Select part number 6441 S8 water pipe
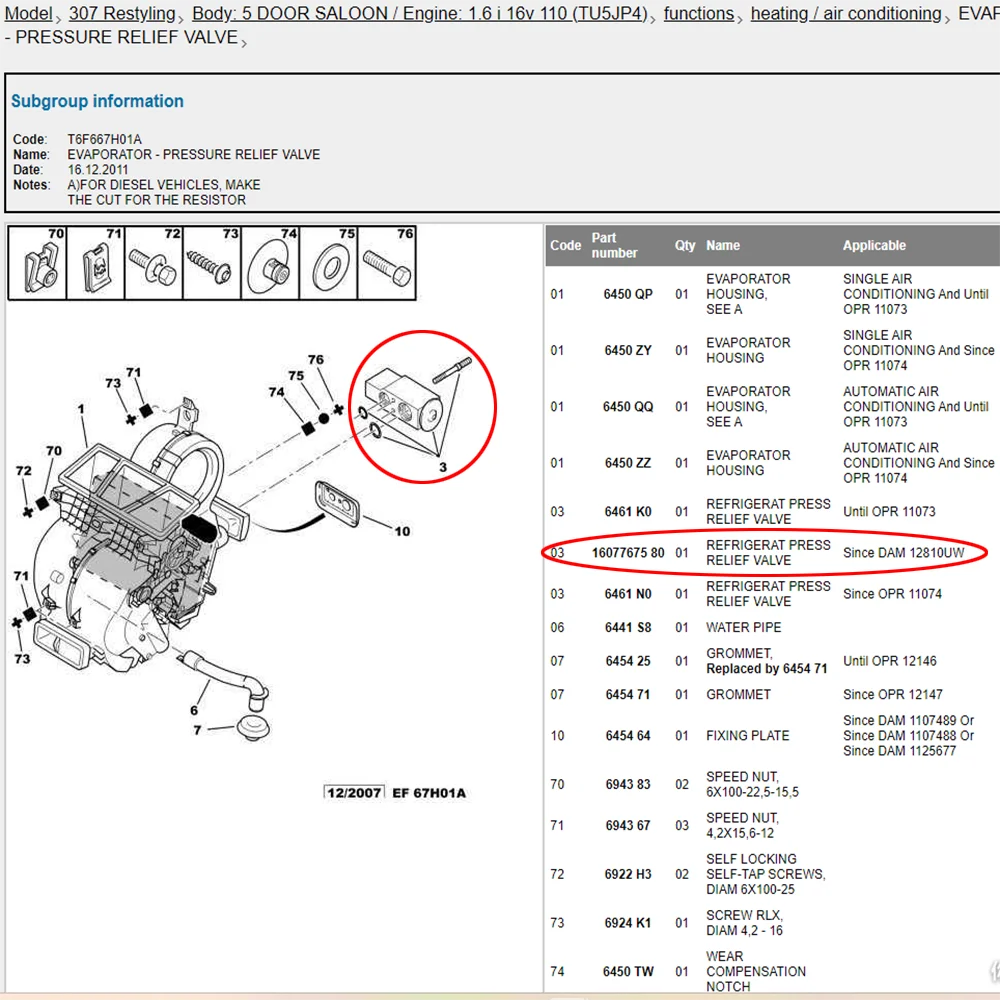The image size is (1000, 1000). (628, 628)
